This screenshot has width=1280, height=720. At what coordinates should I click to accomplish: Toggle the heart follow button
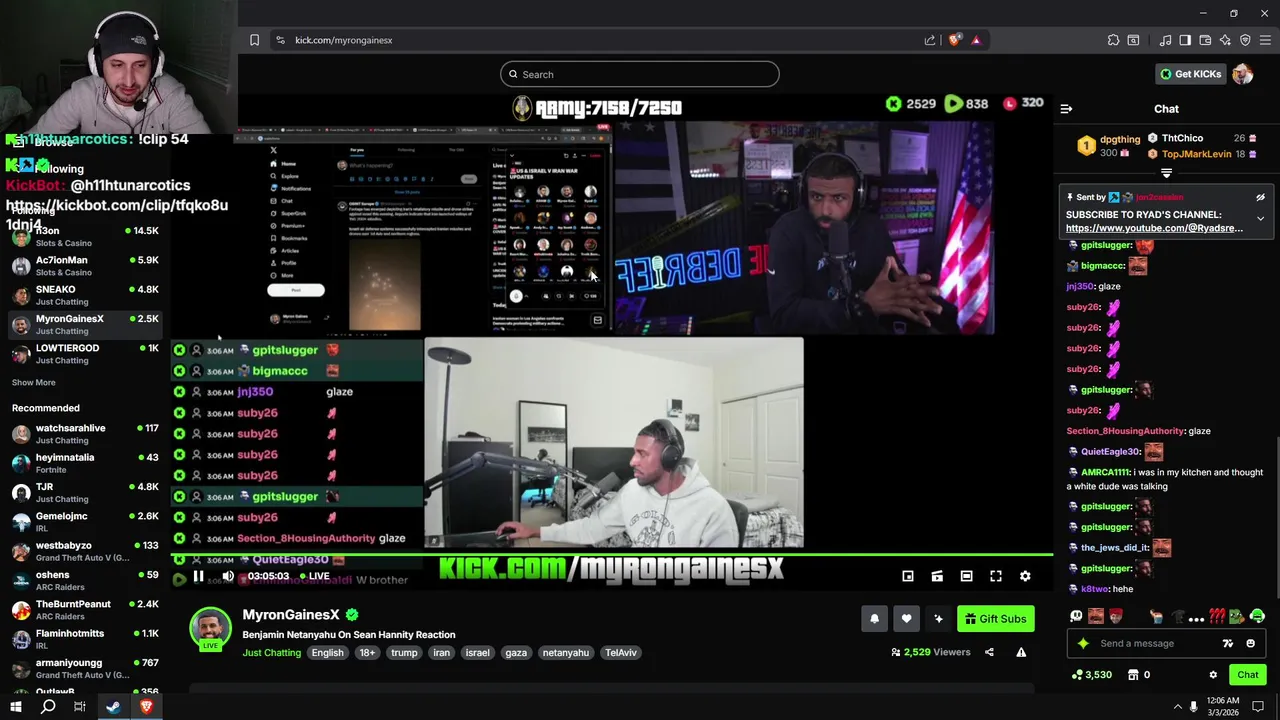click(906, 619)
